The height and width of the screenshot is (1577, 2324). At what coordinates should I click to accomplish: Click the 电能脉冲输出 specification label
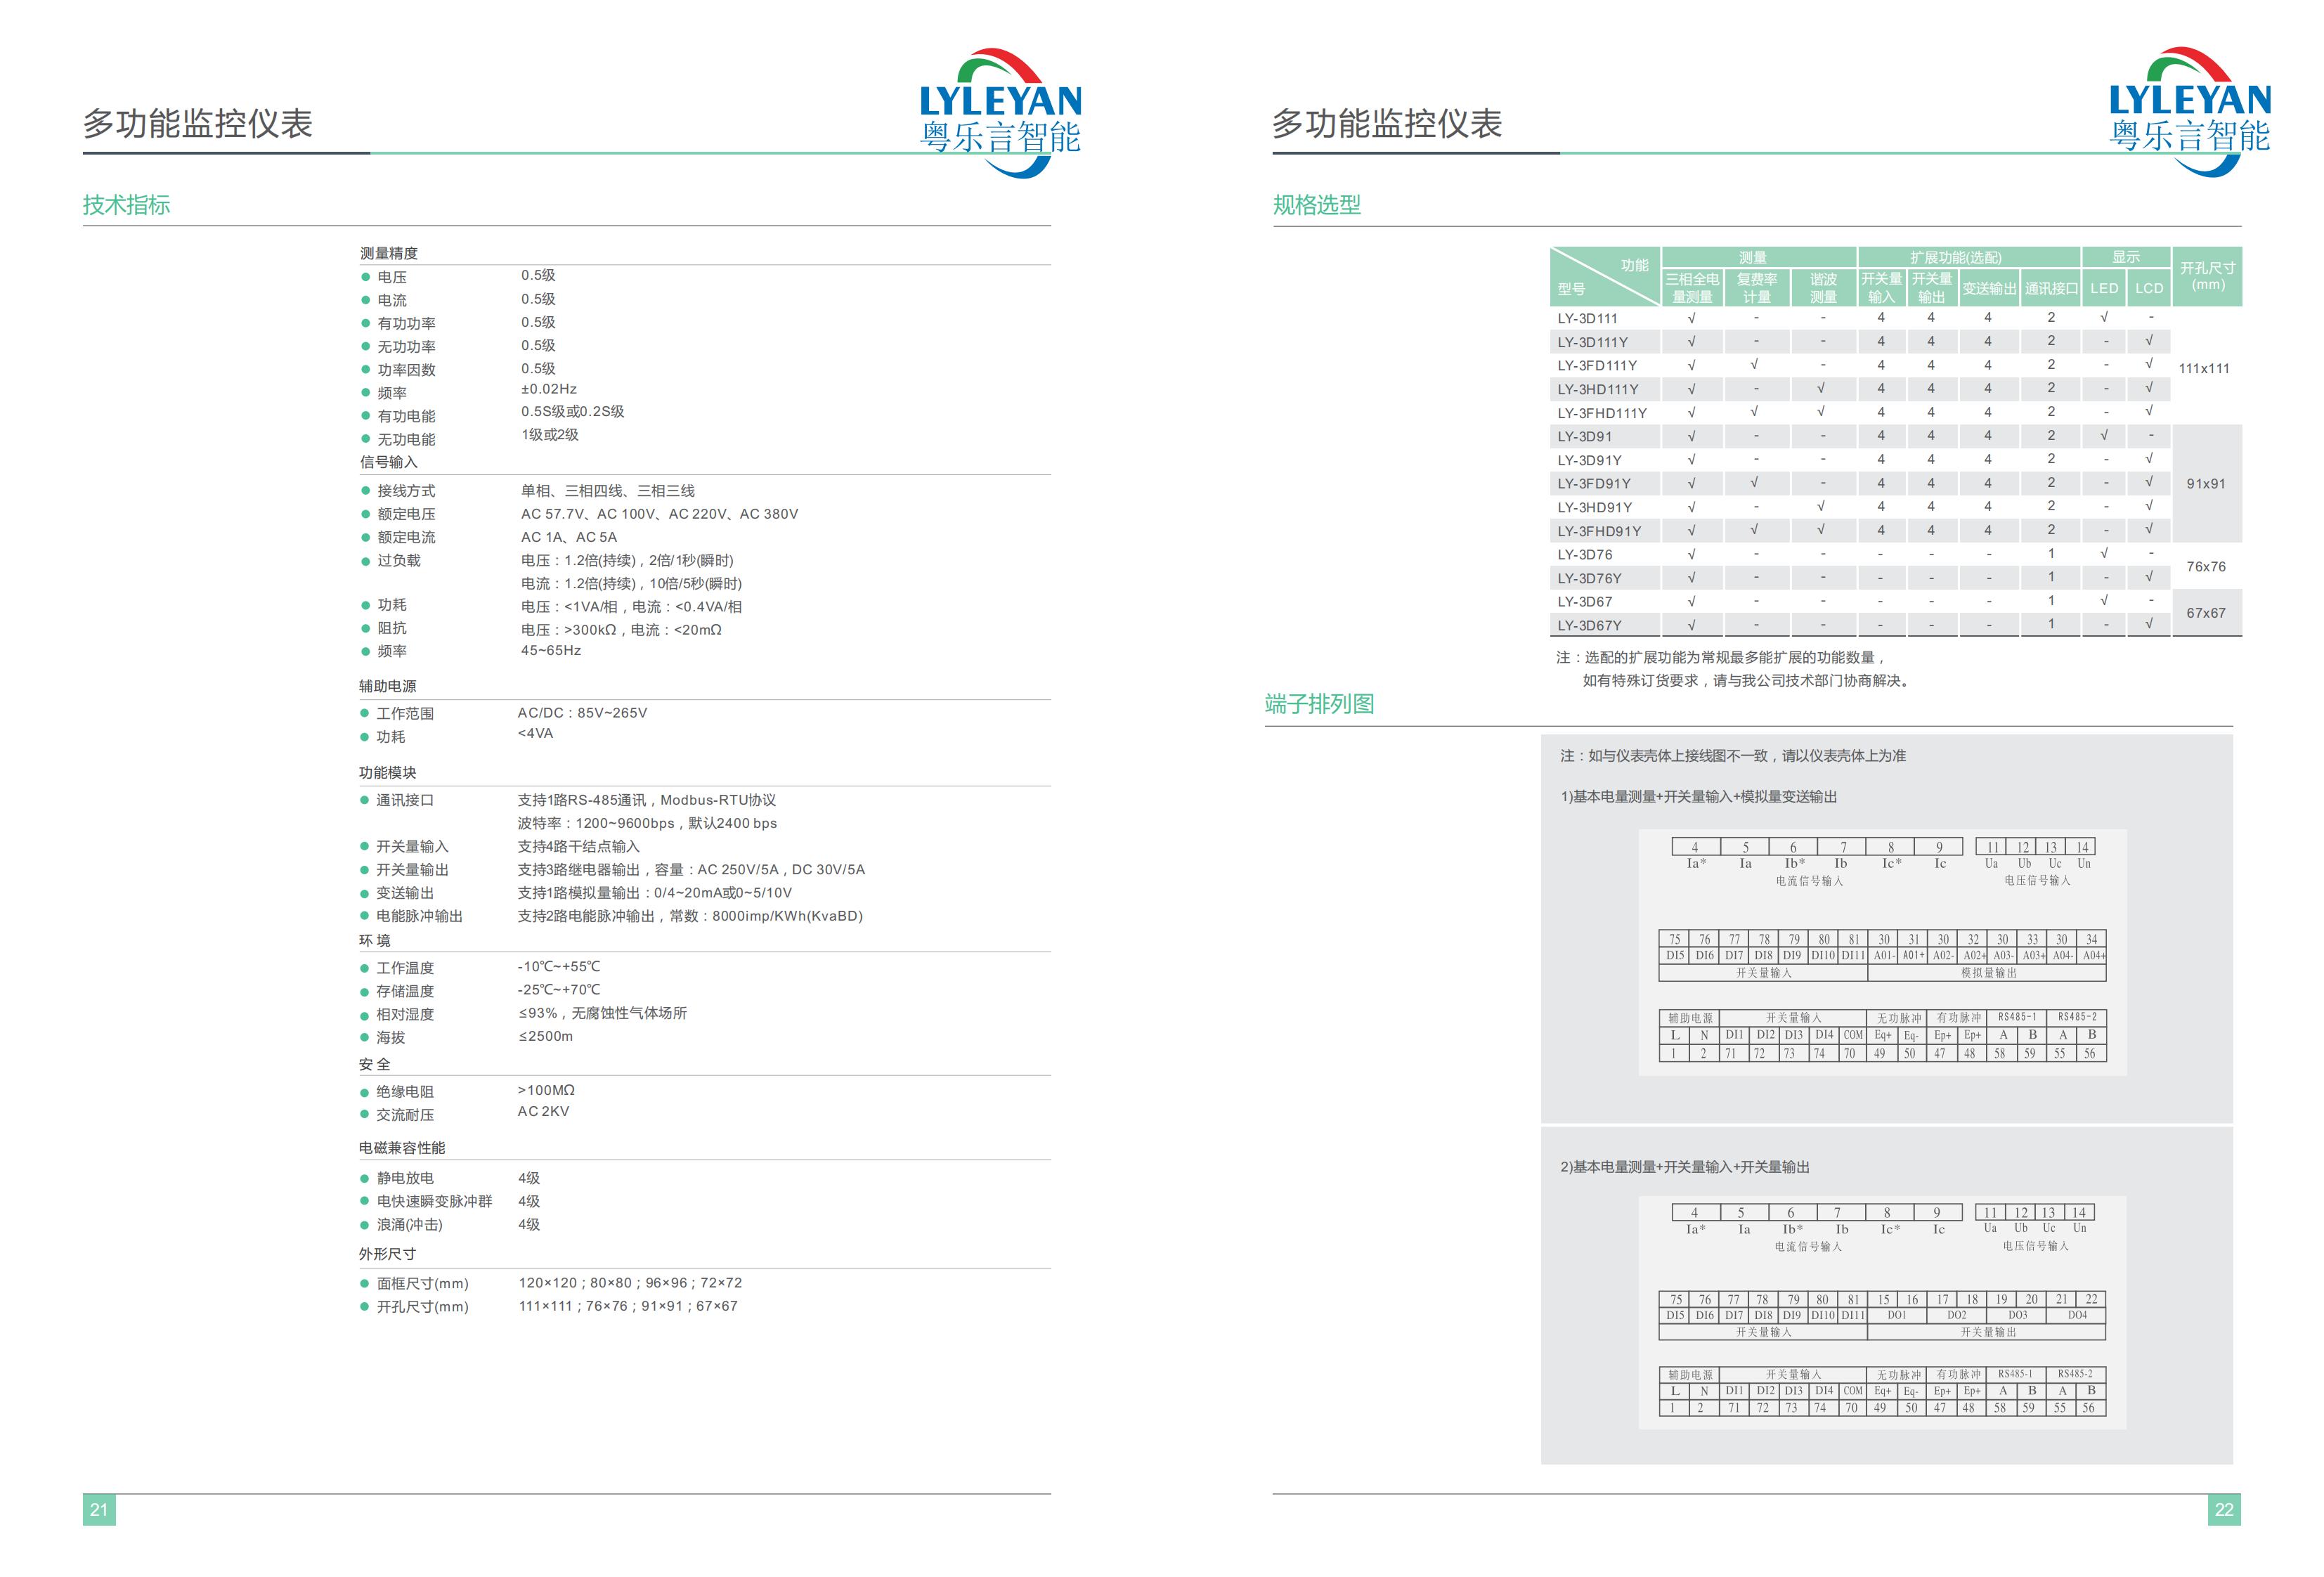pyautogui.click(x=419, y=916)
